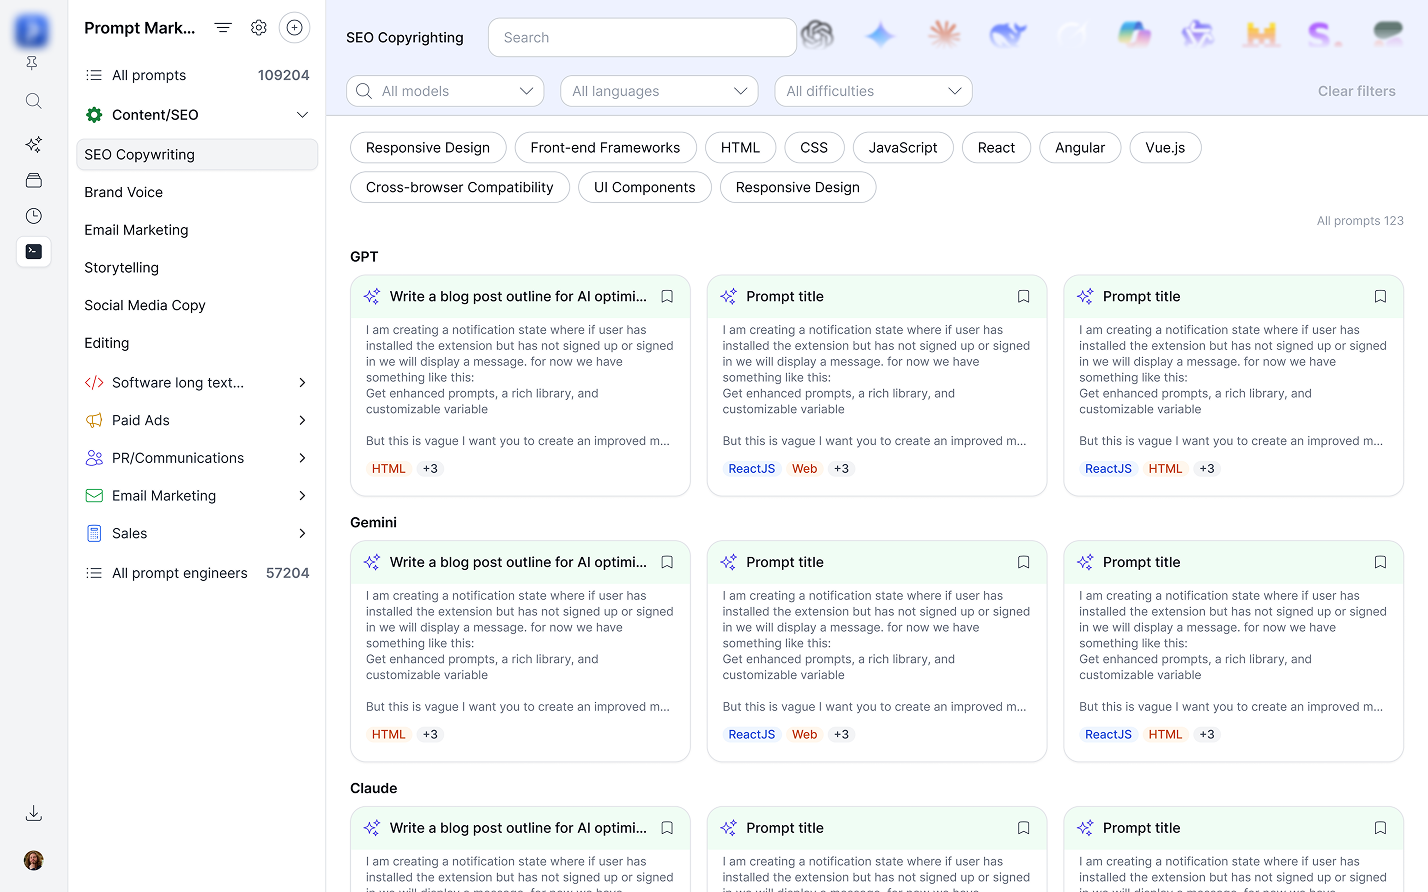The width and height of the screenshot is (1428, 892).
Task: Click the green gear icon beside Content/SEO
Action: point(94,115)
